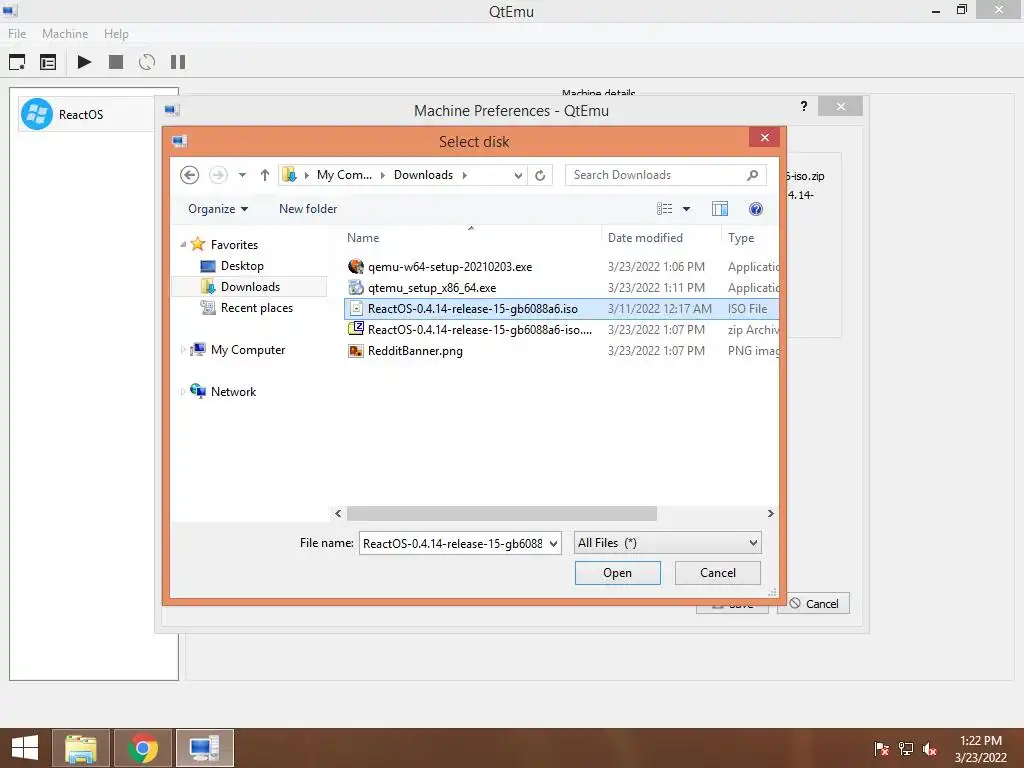This screenshot has width=1024, height=768.
Task: Go up one folder level
Action: [x=264, y=175]
